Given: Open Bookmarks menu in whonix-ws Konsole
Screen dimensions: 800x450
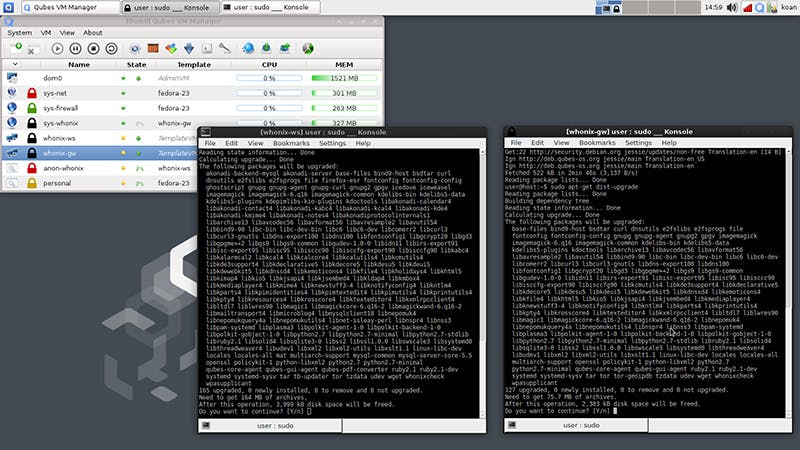Looking at the screenshot, I should point(291,143).
